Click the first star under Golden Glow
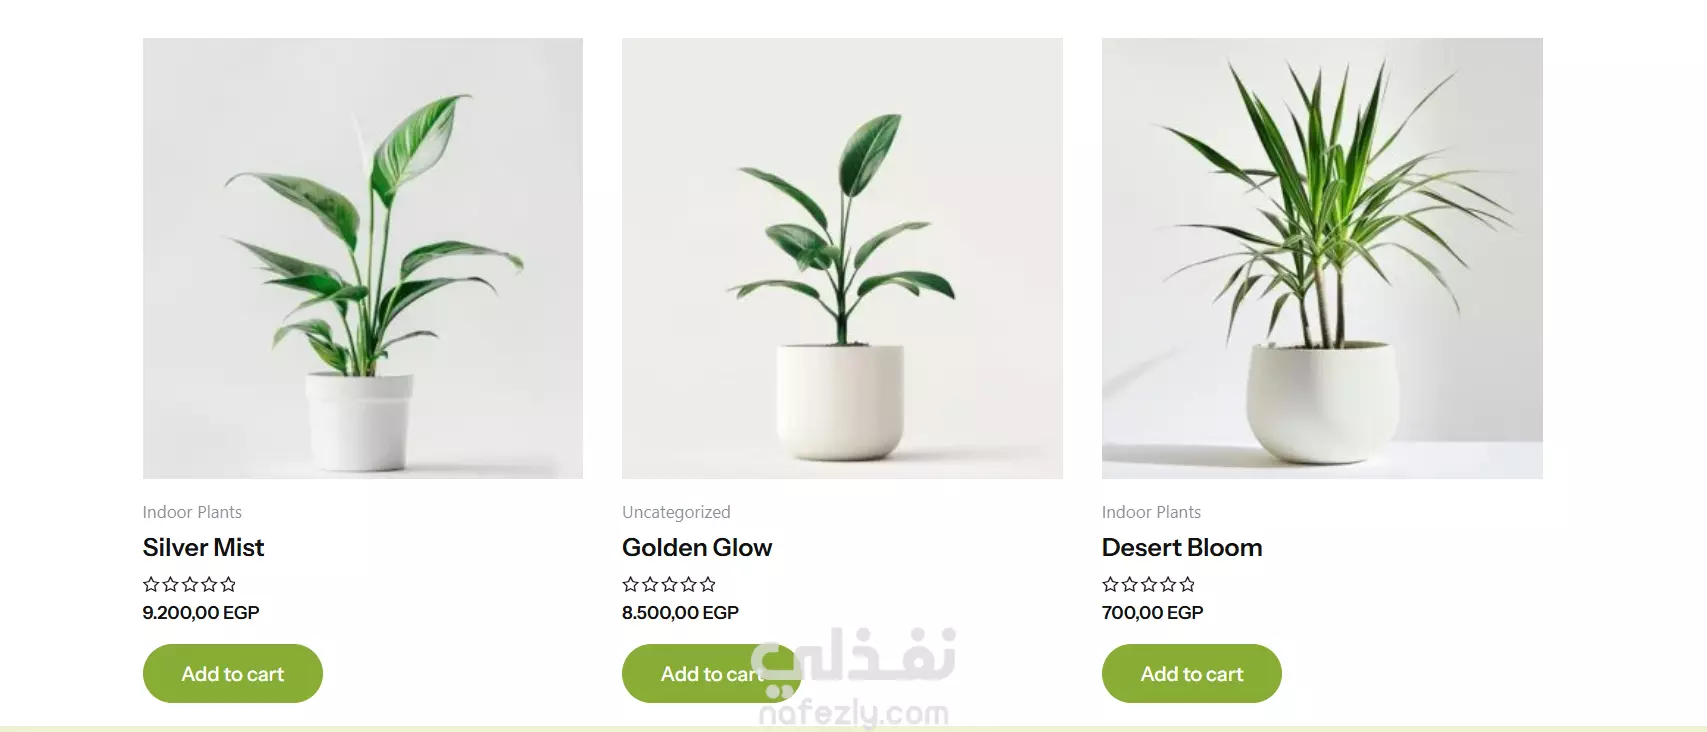This screenshot has width=1707, height=732. [x=631, y=584]
